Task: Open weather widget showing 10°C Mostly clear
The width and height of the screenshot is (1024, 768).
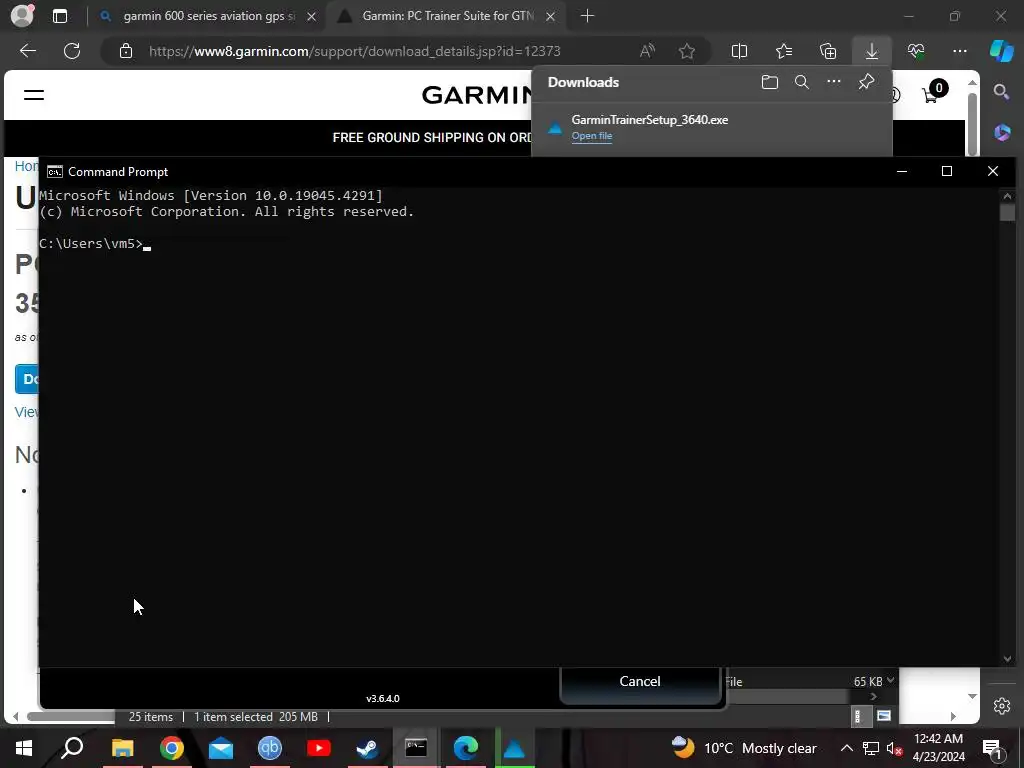Action: 744,748
